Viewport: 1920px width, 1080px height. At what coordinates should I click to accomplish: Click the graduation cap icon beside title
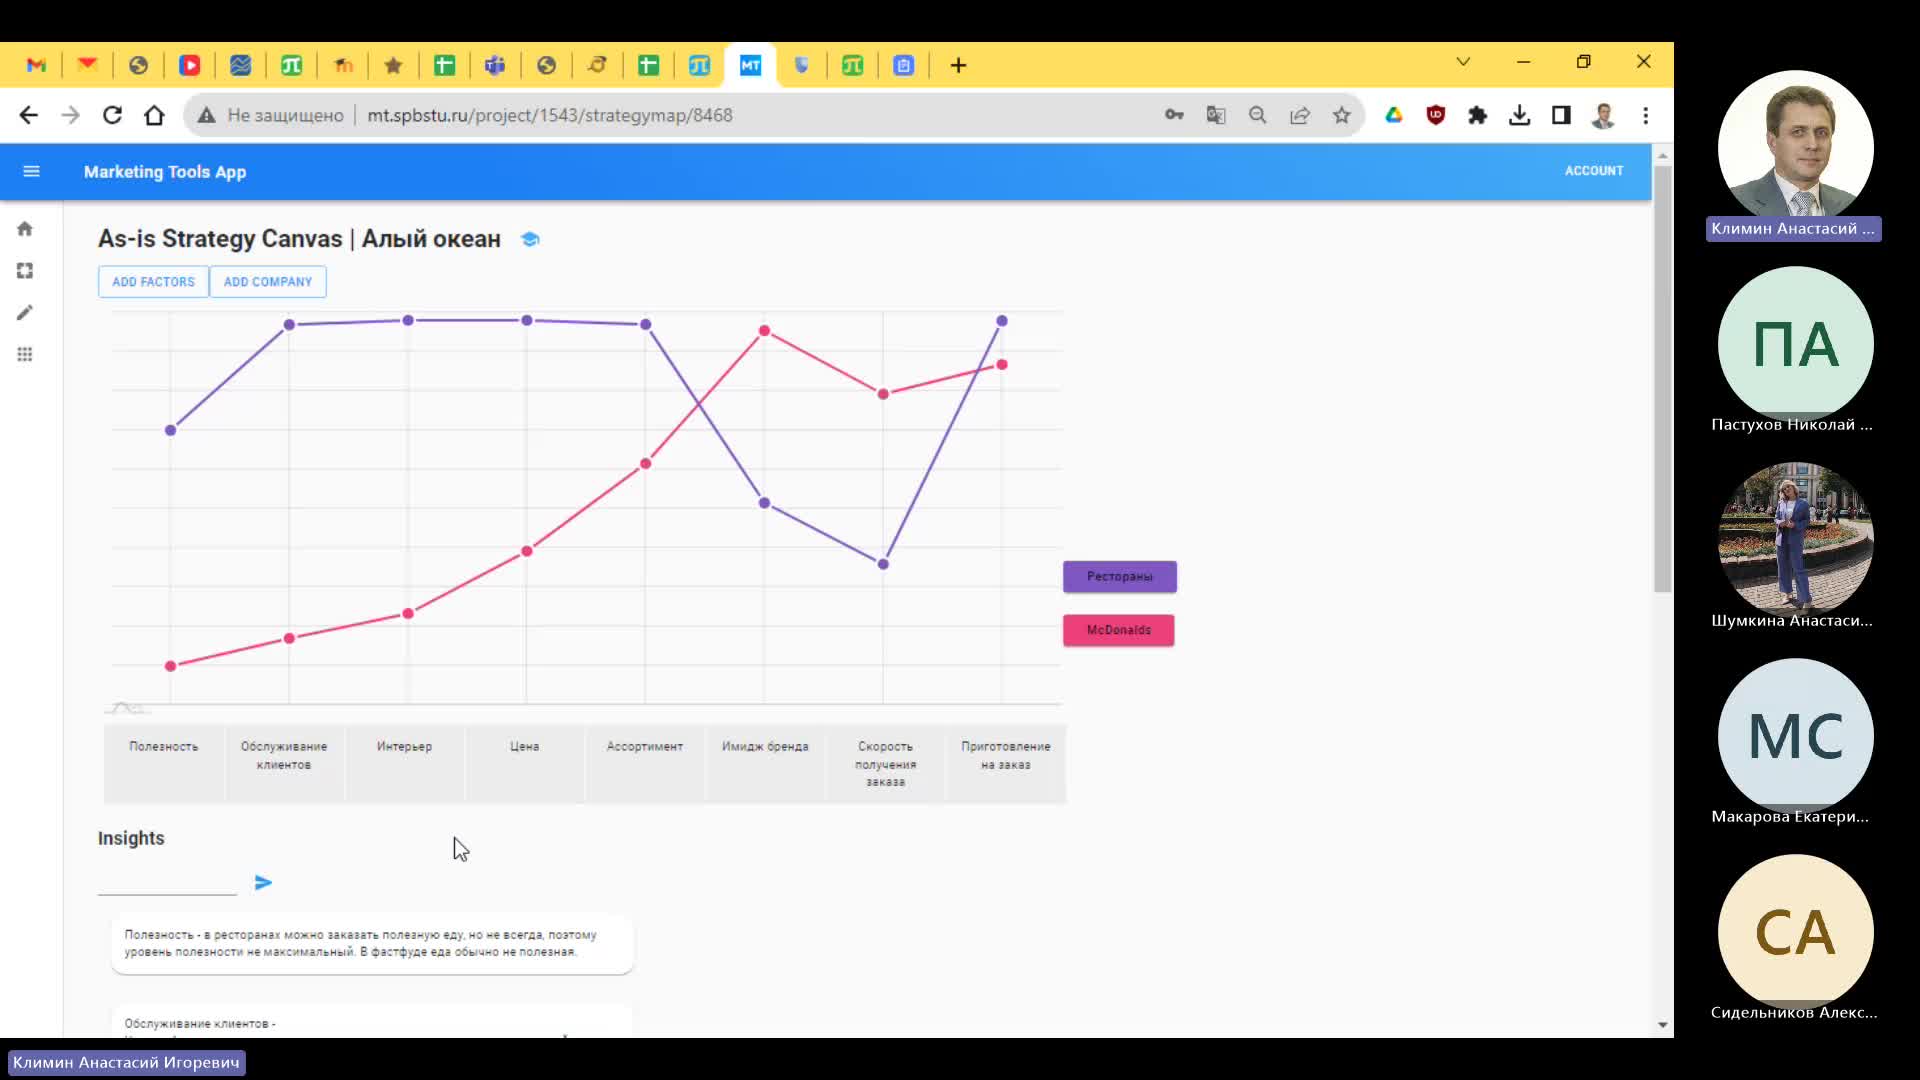tap(530, 239)
